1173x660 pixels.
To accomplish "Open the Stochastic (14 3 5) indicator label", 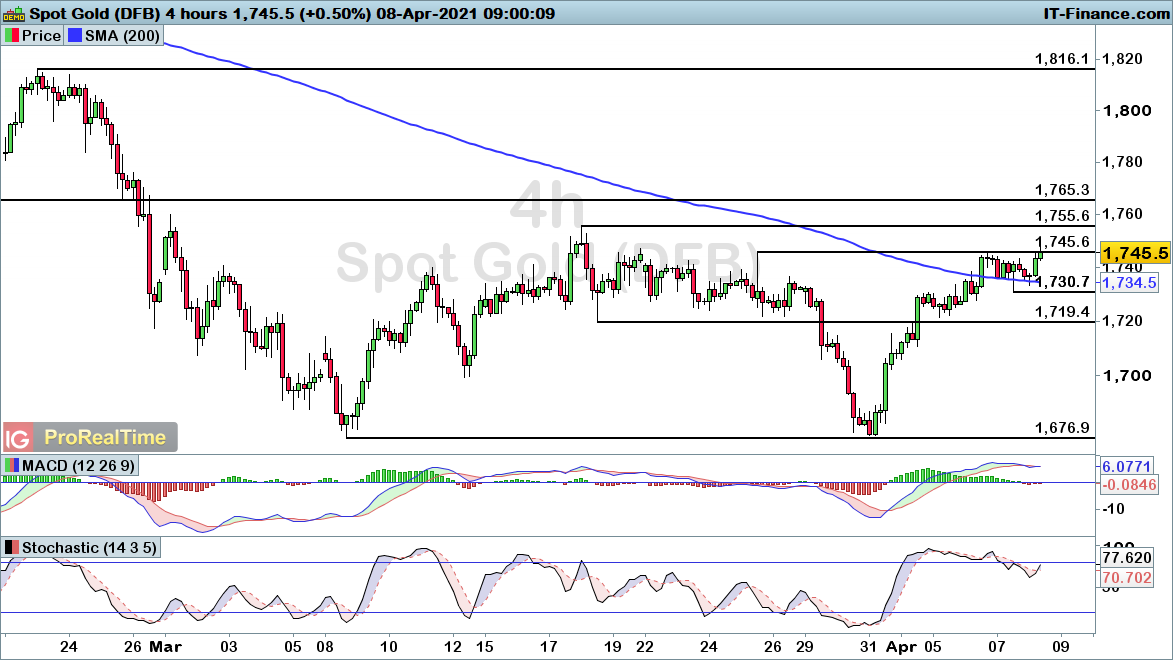I will pyautogui.click(x=89, y=548).
